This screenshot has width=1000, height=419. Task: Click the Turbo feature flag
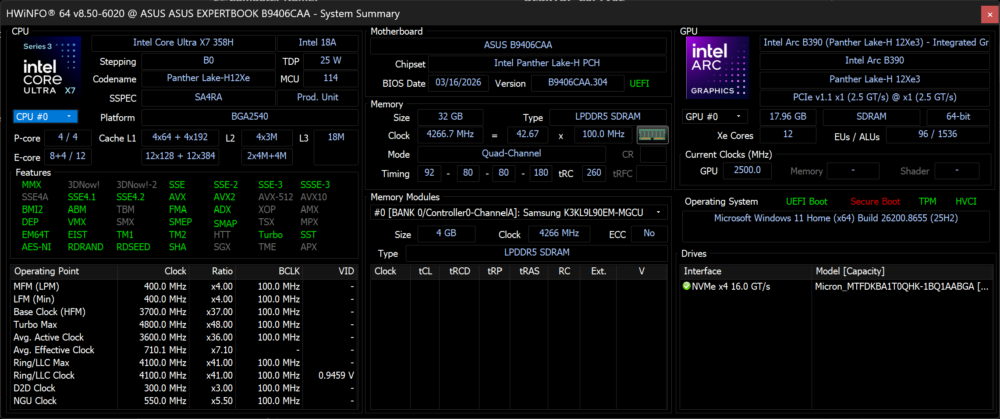coord(270,234)
